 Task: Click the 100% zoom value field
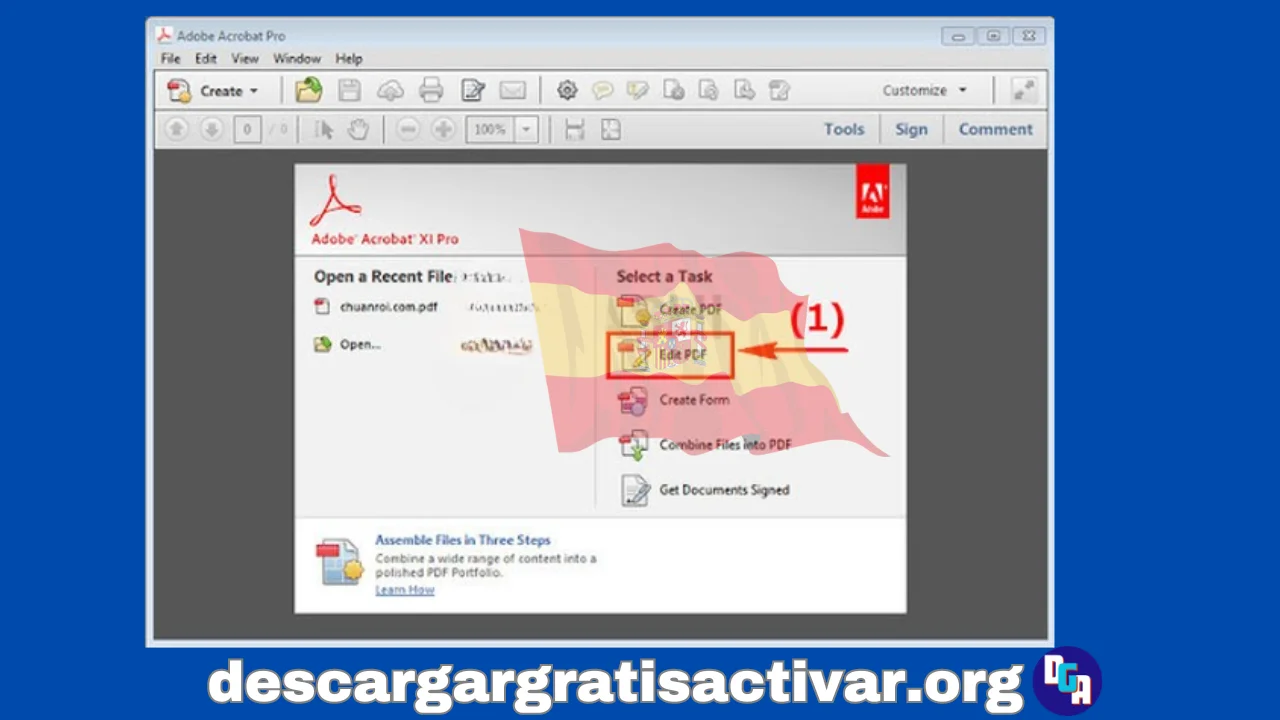pyautogui.click(x=490, y=130)
